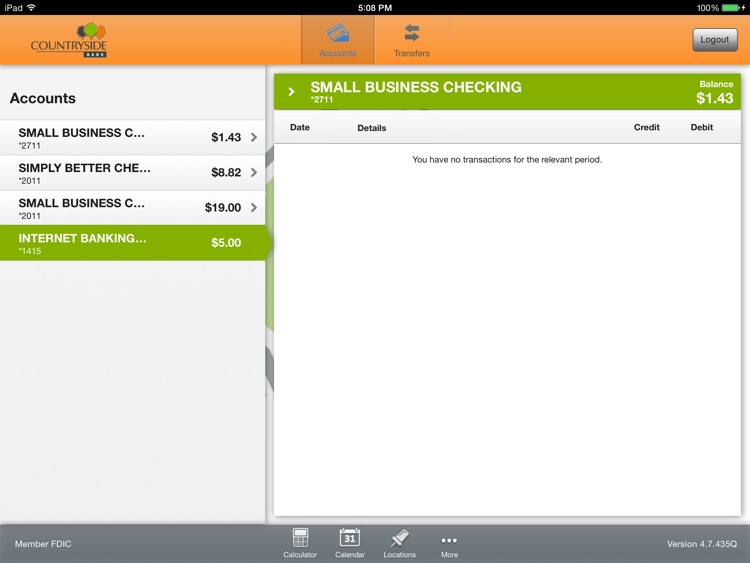
Task: Click the Member FDIC label
Action: [x=43, y=544]
